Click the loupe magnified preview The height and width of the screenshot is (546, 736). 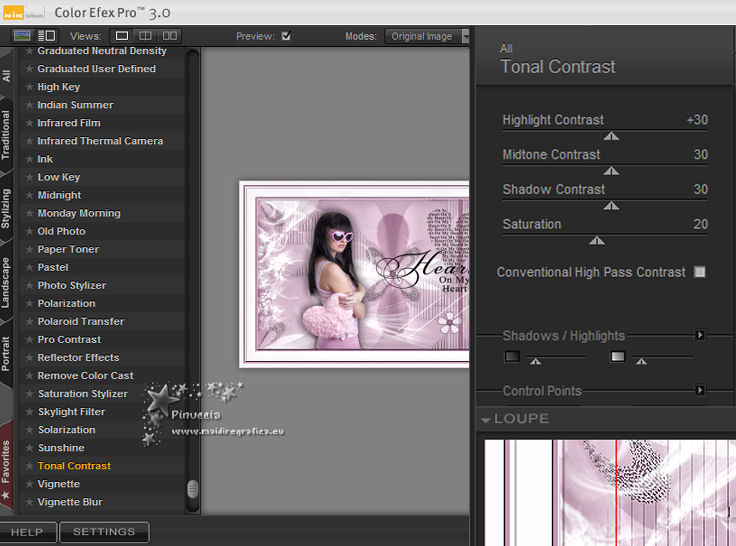click(610, 492)
